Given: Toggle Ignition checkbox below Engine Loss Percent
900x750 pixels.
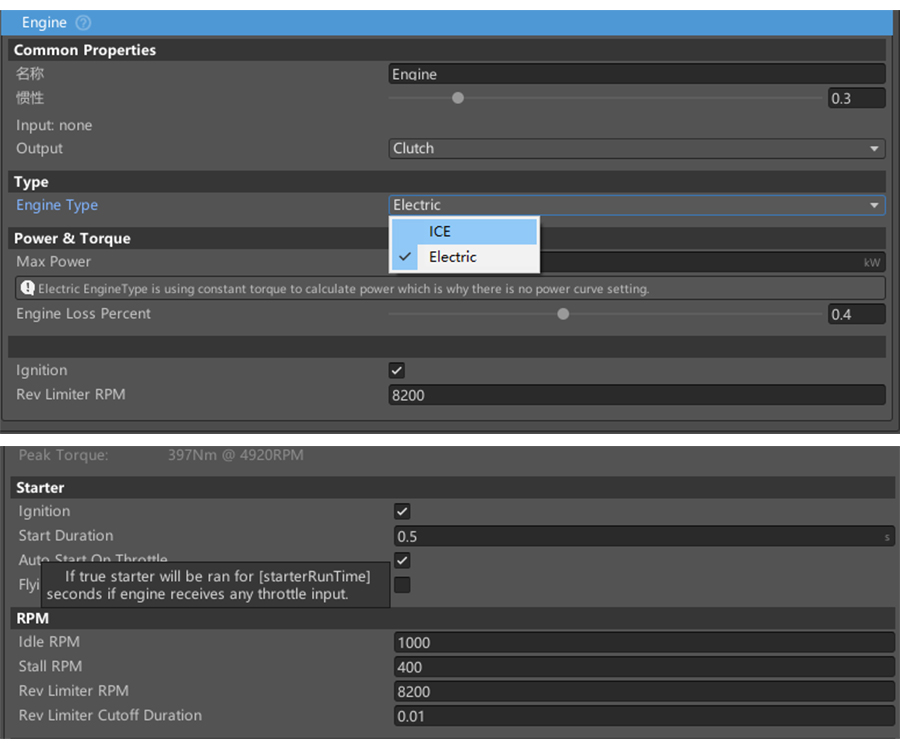Looking at the screenshot, I should pos(397,370).
